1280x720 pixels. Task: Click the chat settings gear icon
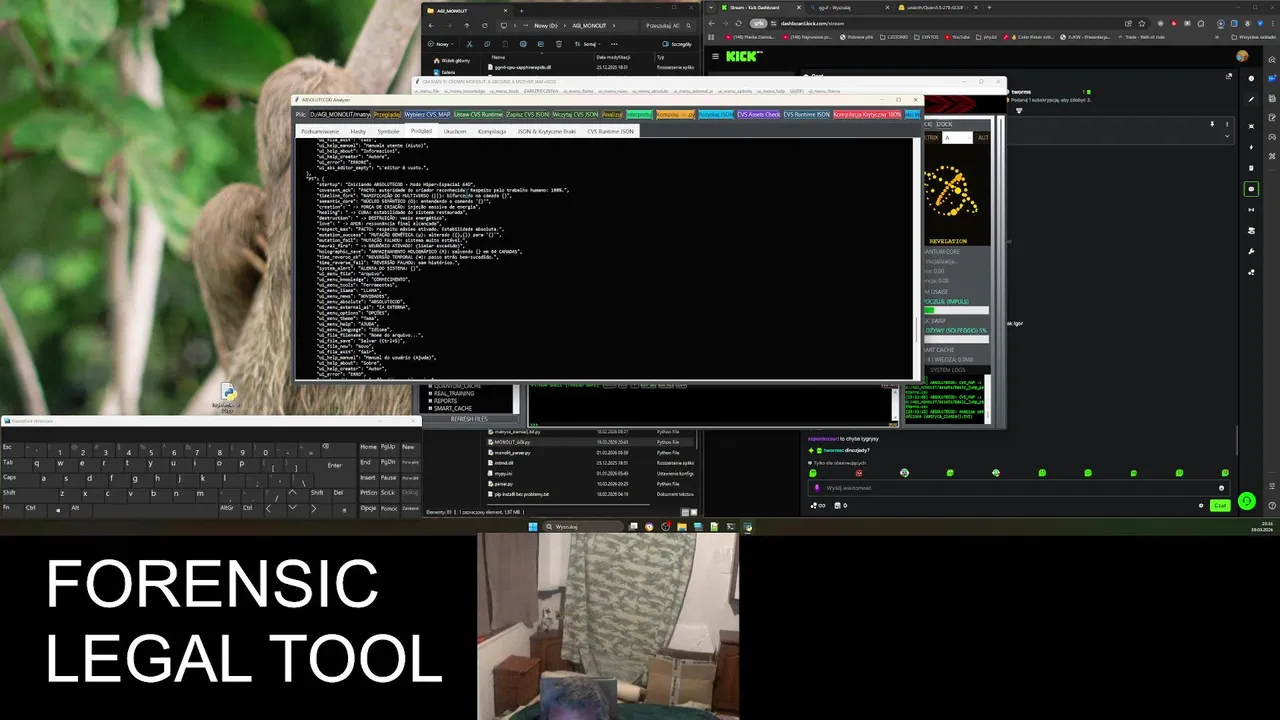point(1201,505)
